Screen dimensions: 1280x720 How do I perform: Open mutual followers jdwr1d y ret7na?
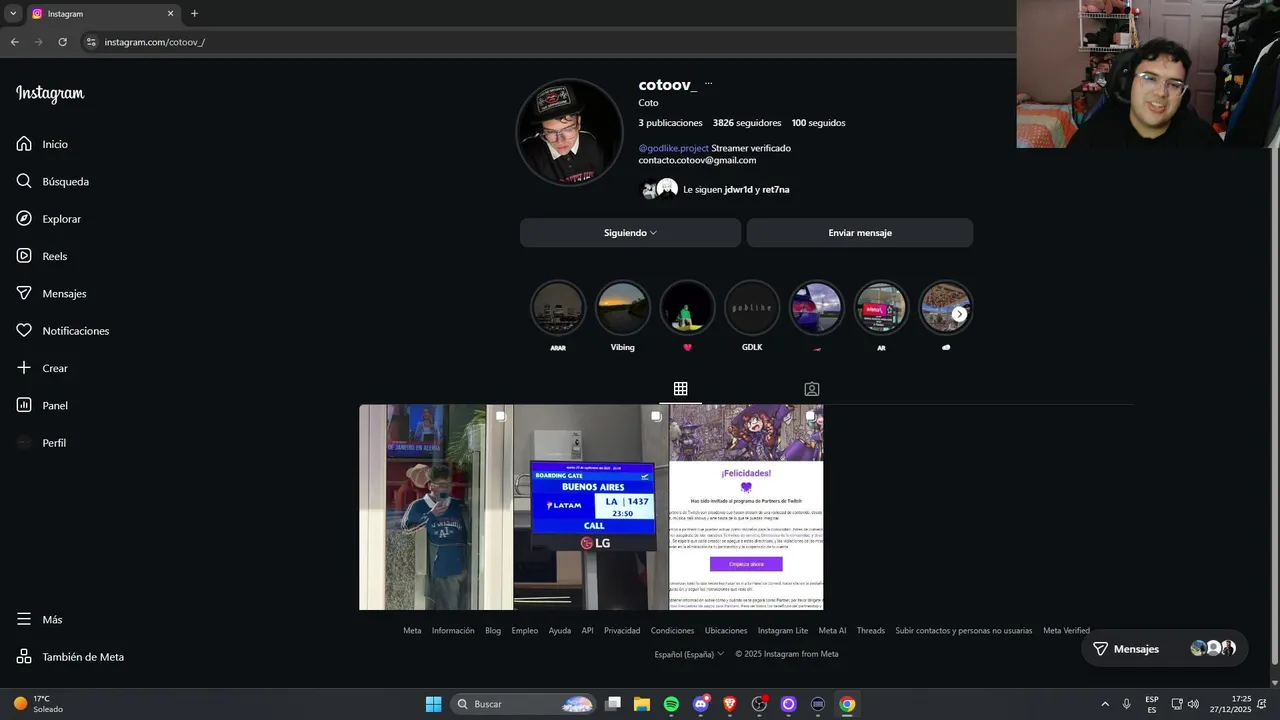pyautogui.click(x=736, y=189)
